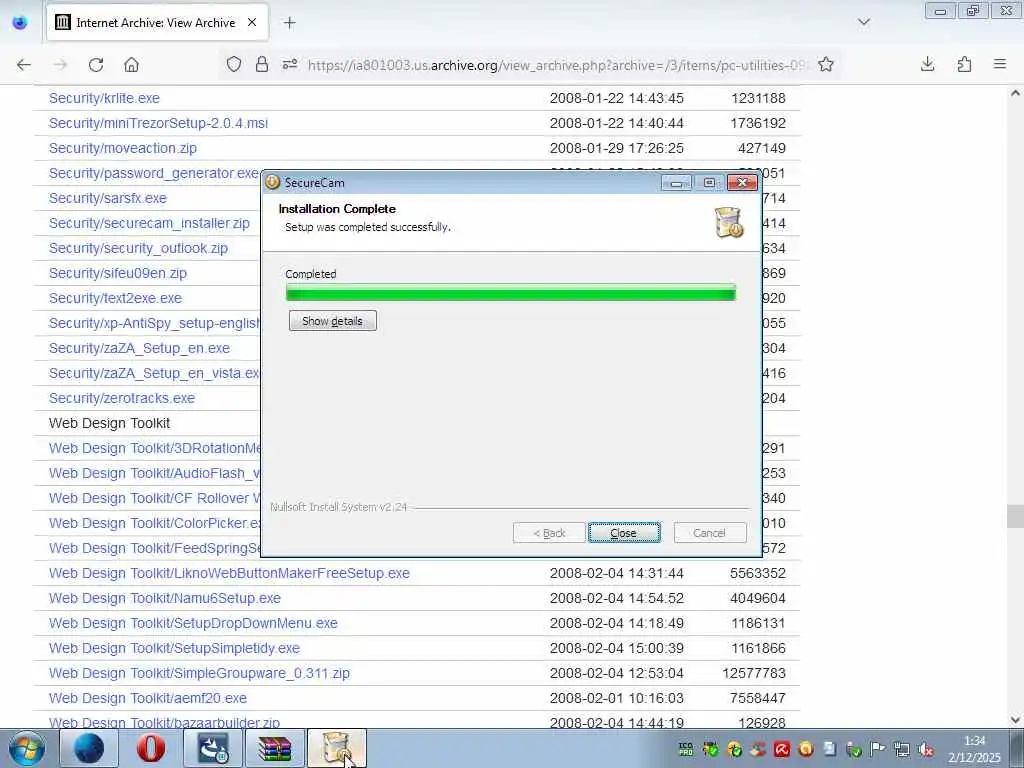Open Security/text2exe.exe link
This screenshot has width=1024, height=768.
115,298
